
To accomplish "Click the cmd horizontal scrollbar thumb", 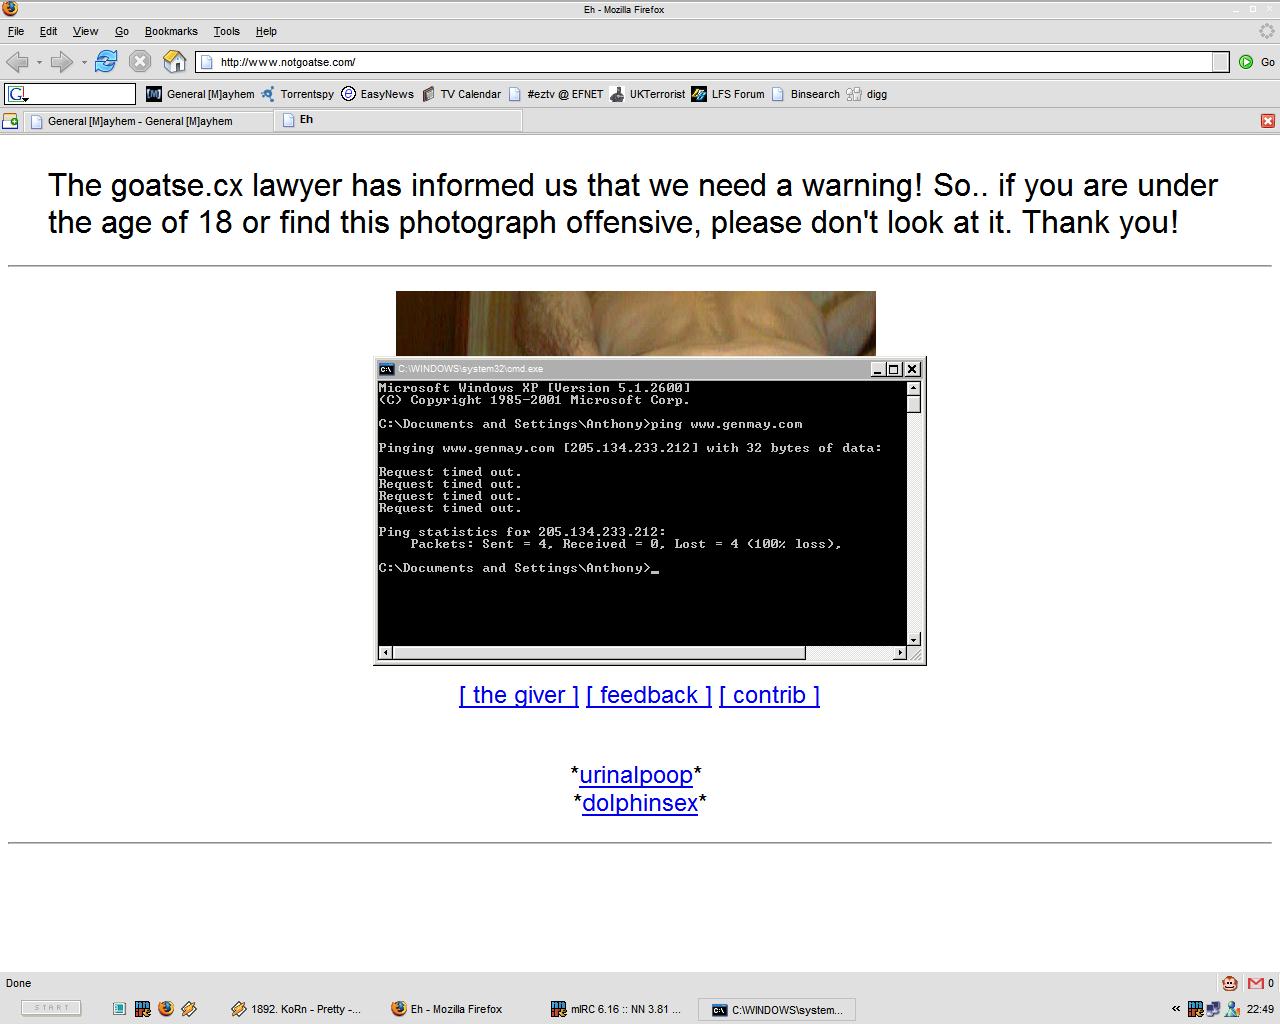I will coord(599,653).
